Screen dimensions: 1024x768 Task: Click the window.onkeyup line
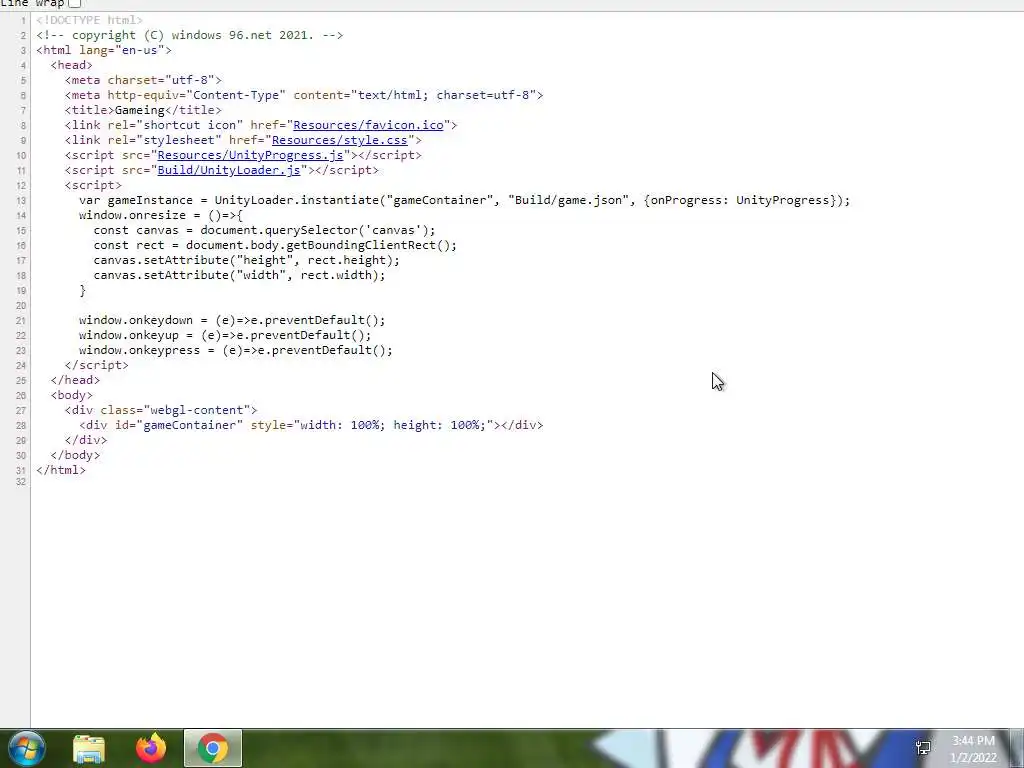point(225,335)
